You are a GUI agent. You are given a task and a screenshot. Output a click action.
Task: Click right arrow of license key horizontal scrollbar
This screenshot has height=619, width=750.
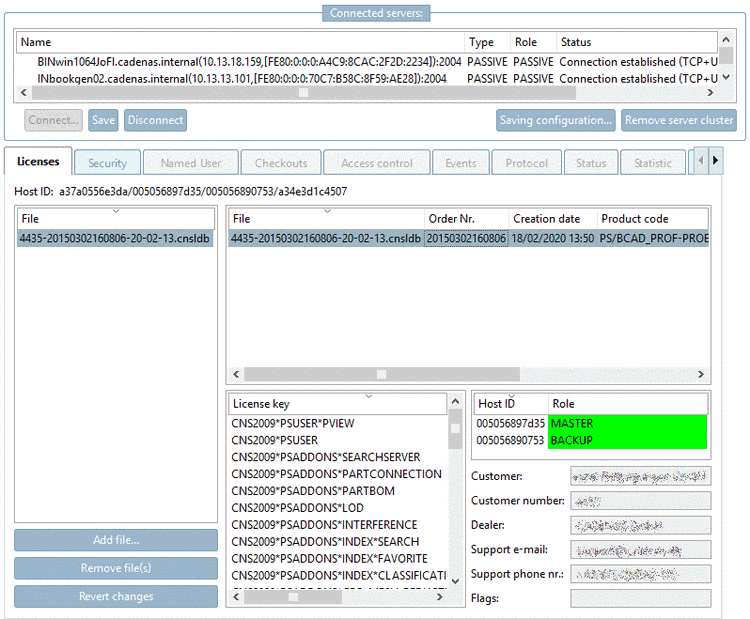point(440,597)
